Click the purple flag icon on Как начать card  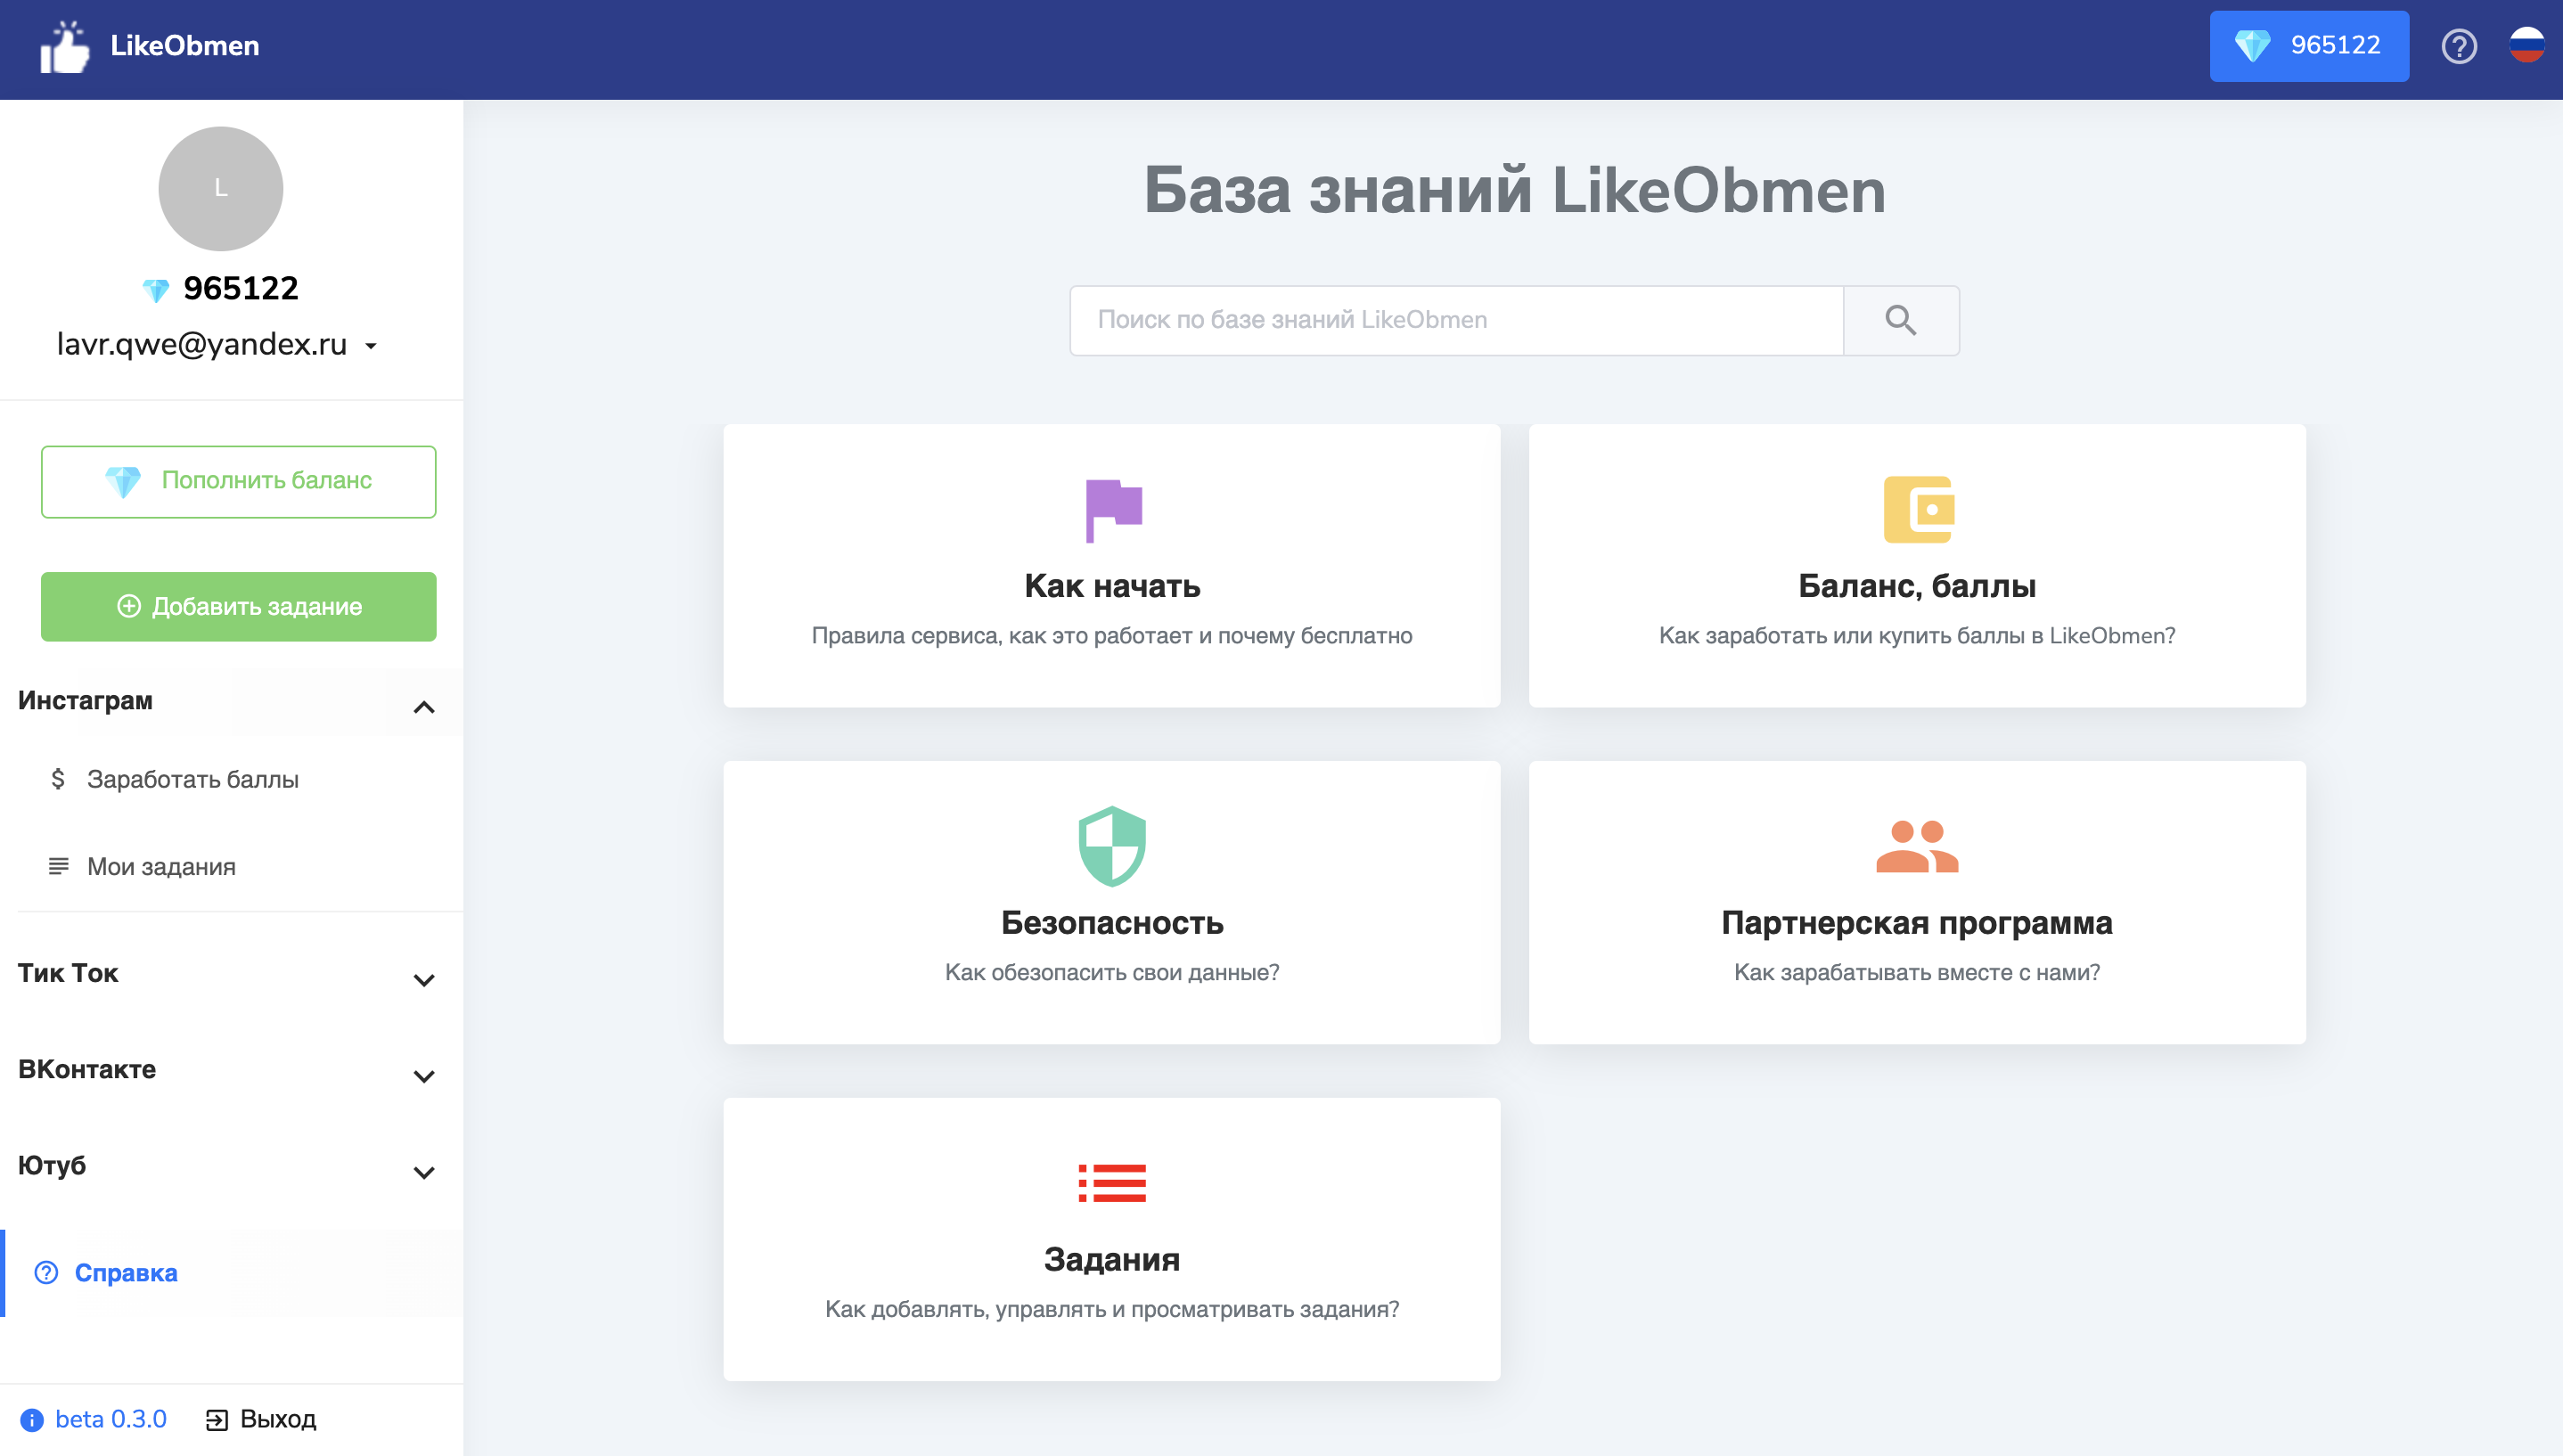1111,508
